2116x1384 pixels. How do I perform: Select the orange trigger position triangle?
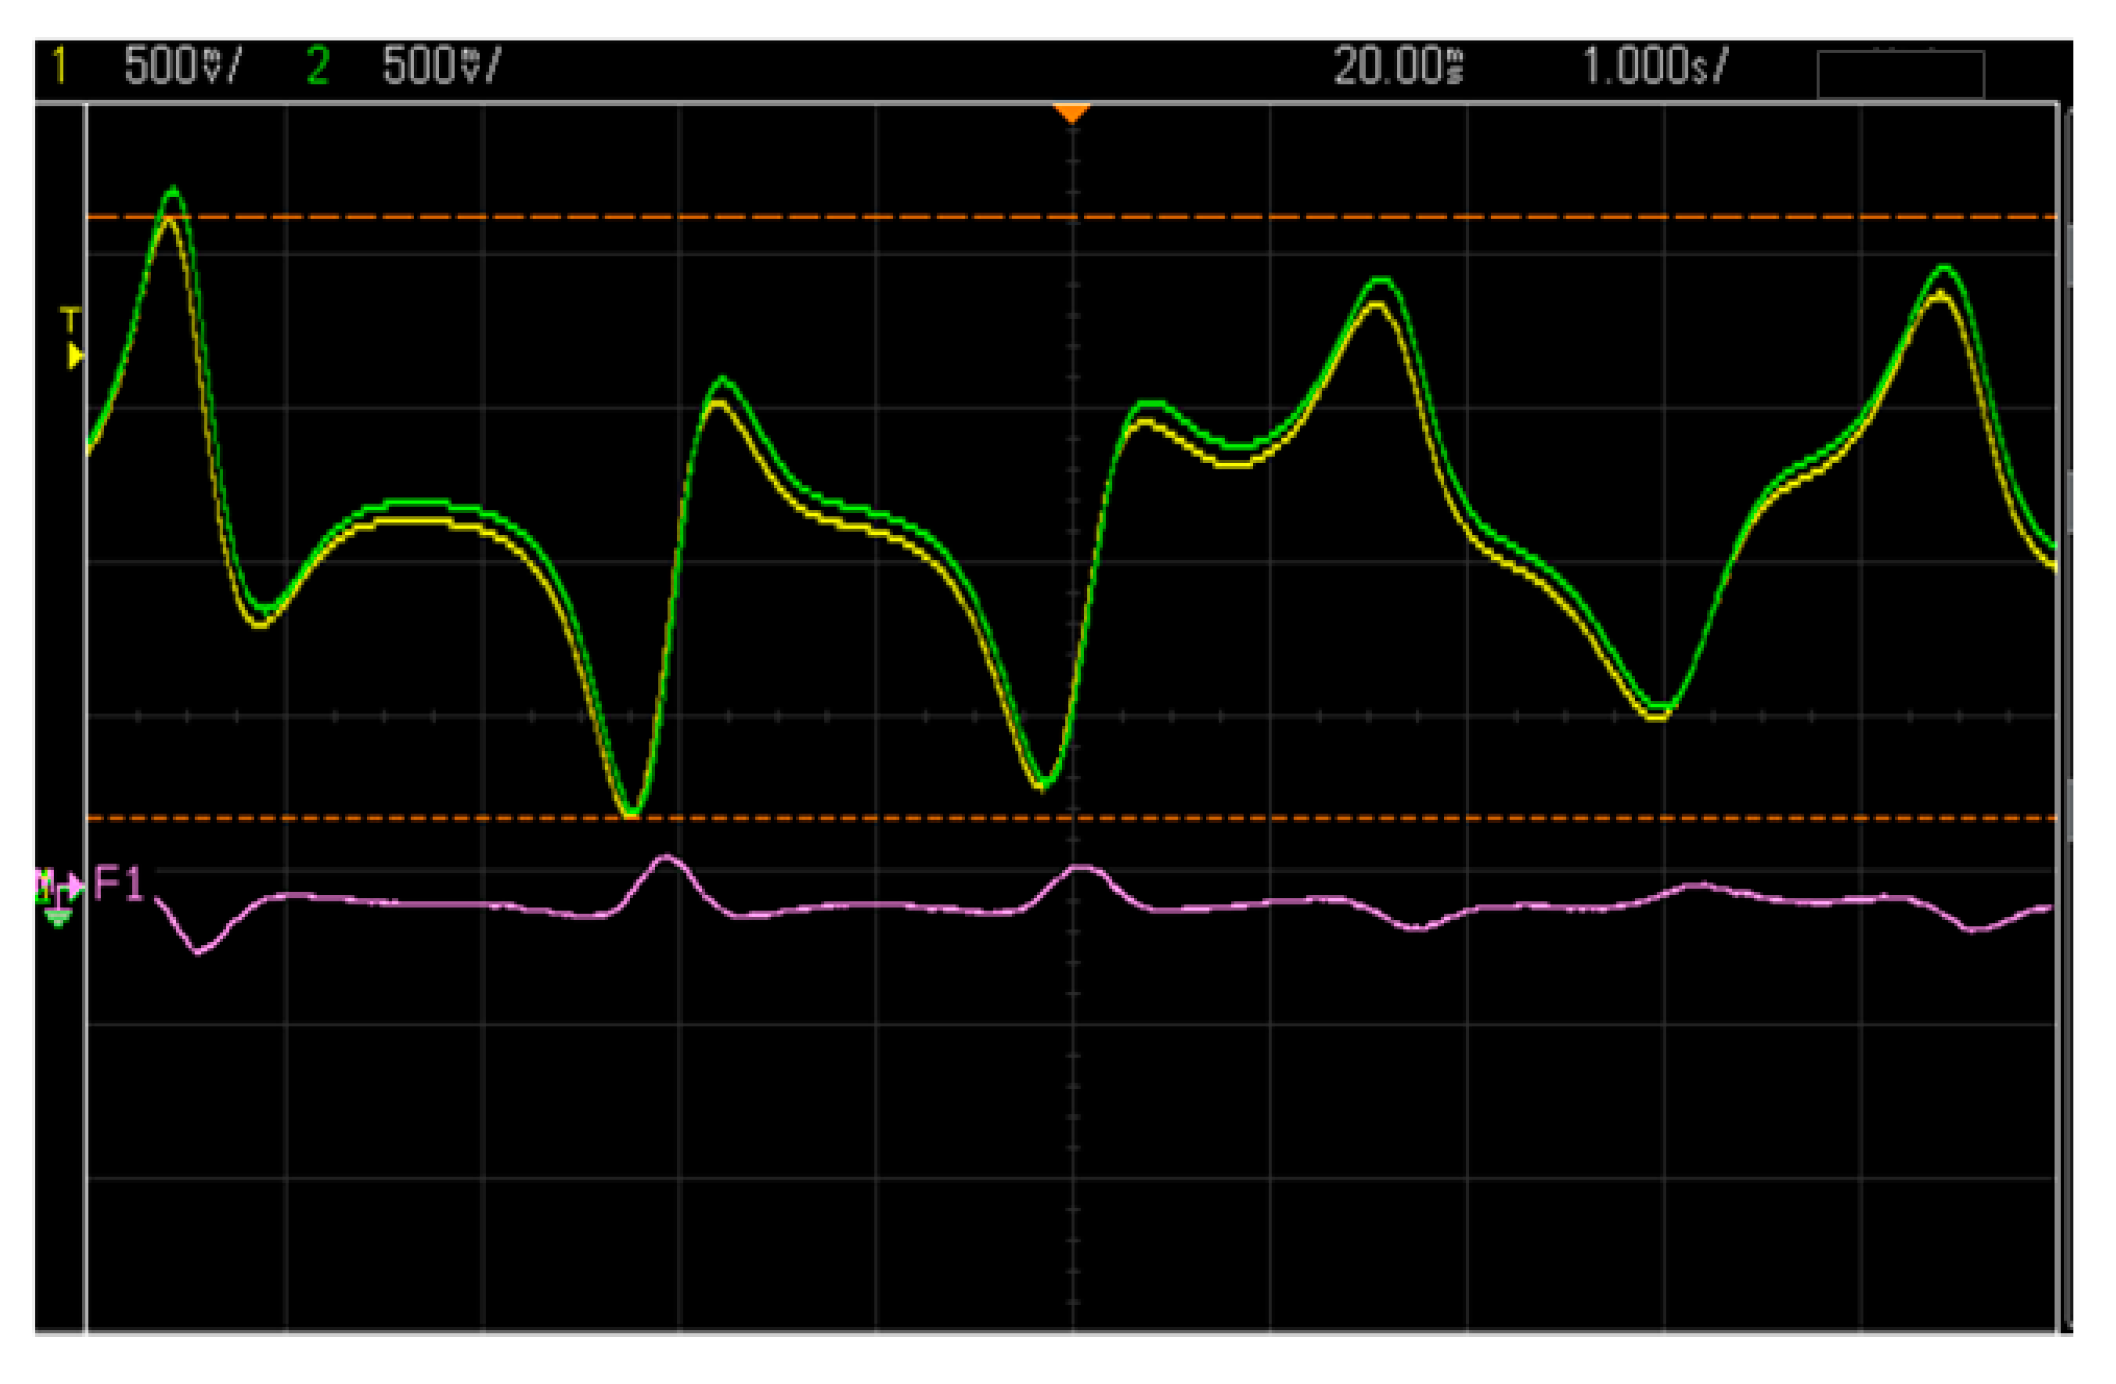click(x=1072, y=113)
